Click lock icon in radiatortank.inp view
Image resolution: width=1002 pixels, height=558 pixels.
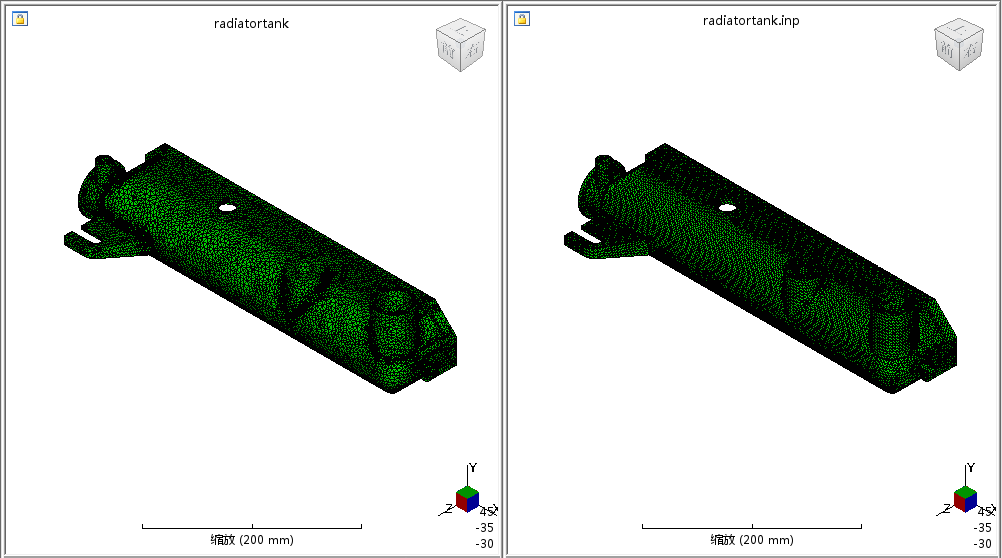(x=522, y=19)
